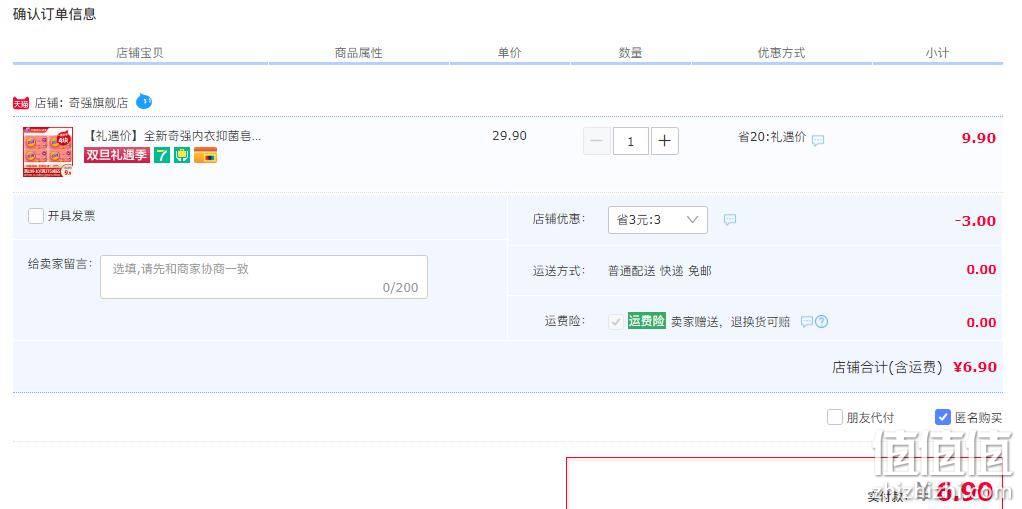
Task: Open product link 【礼遇价】全新奇强内衣抑菌皂
Action: pos(173,136)
